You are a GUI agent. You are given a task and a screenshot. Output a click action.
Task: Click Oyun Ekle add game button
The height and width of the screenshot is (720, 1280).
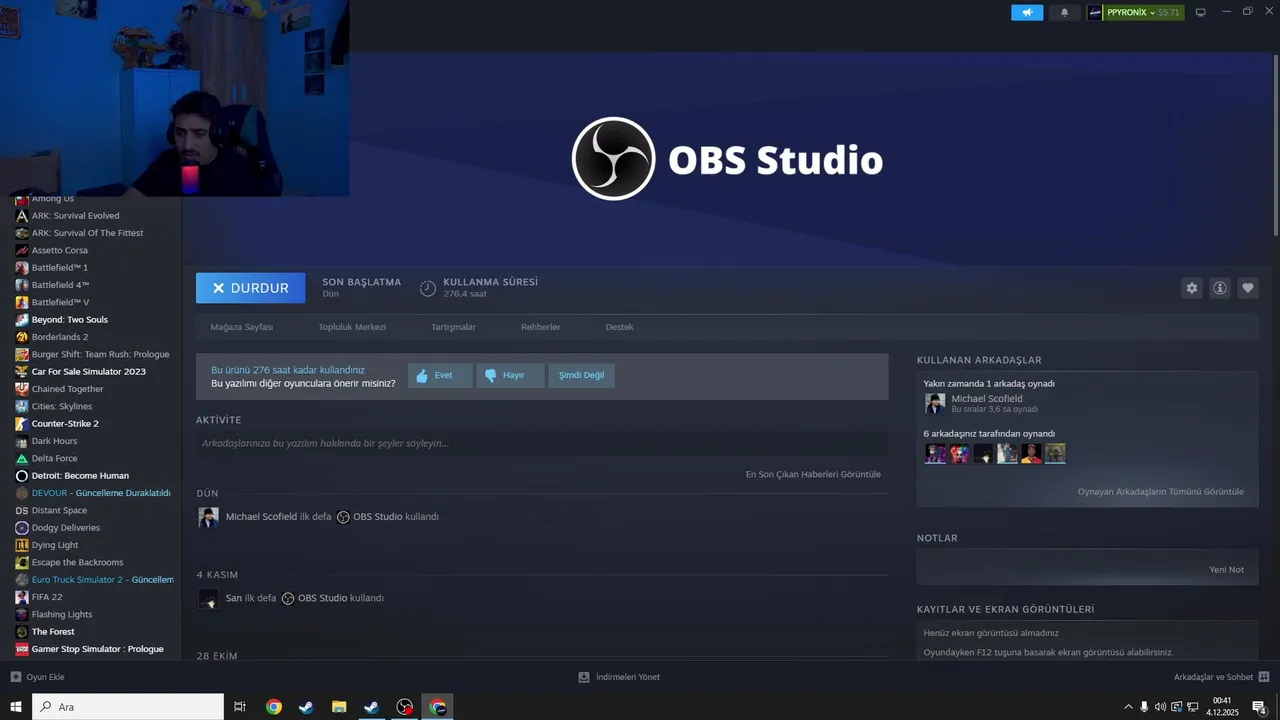38,677
